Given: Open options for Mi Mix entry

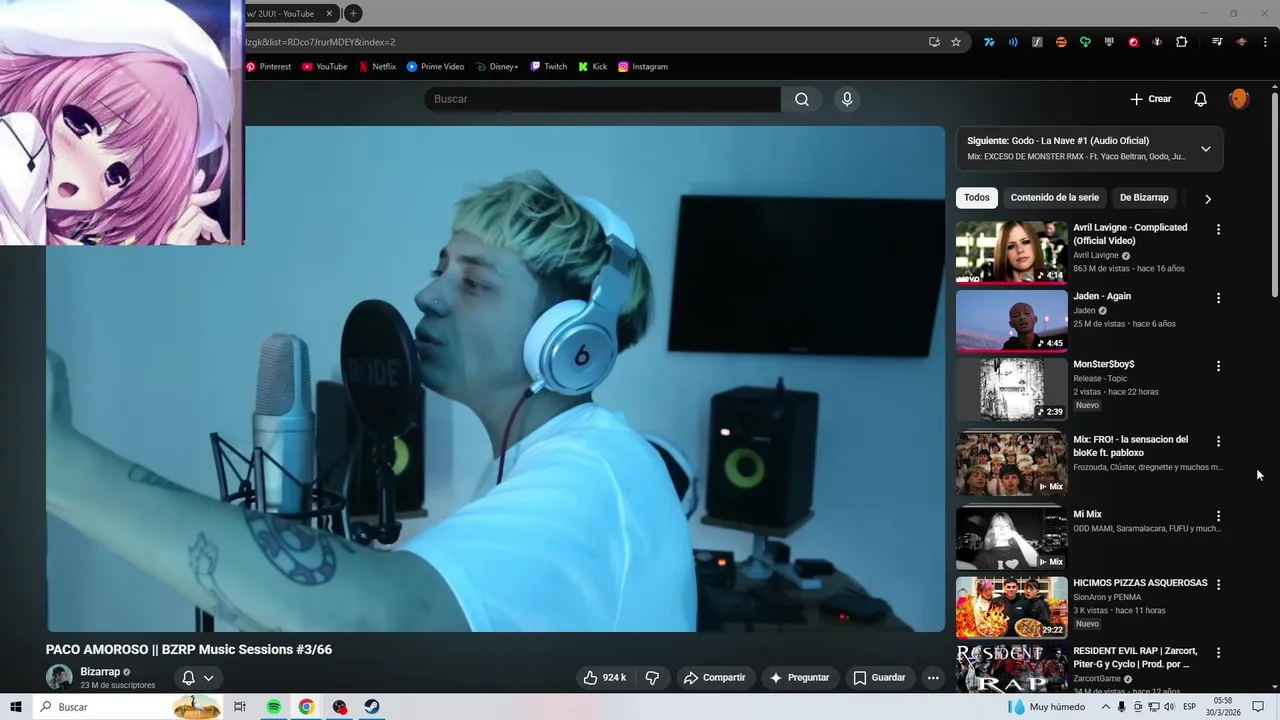Looking at the screenshot, I should (x=1218, y=516).
